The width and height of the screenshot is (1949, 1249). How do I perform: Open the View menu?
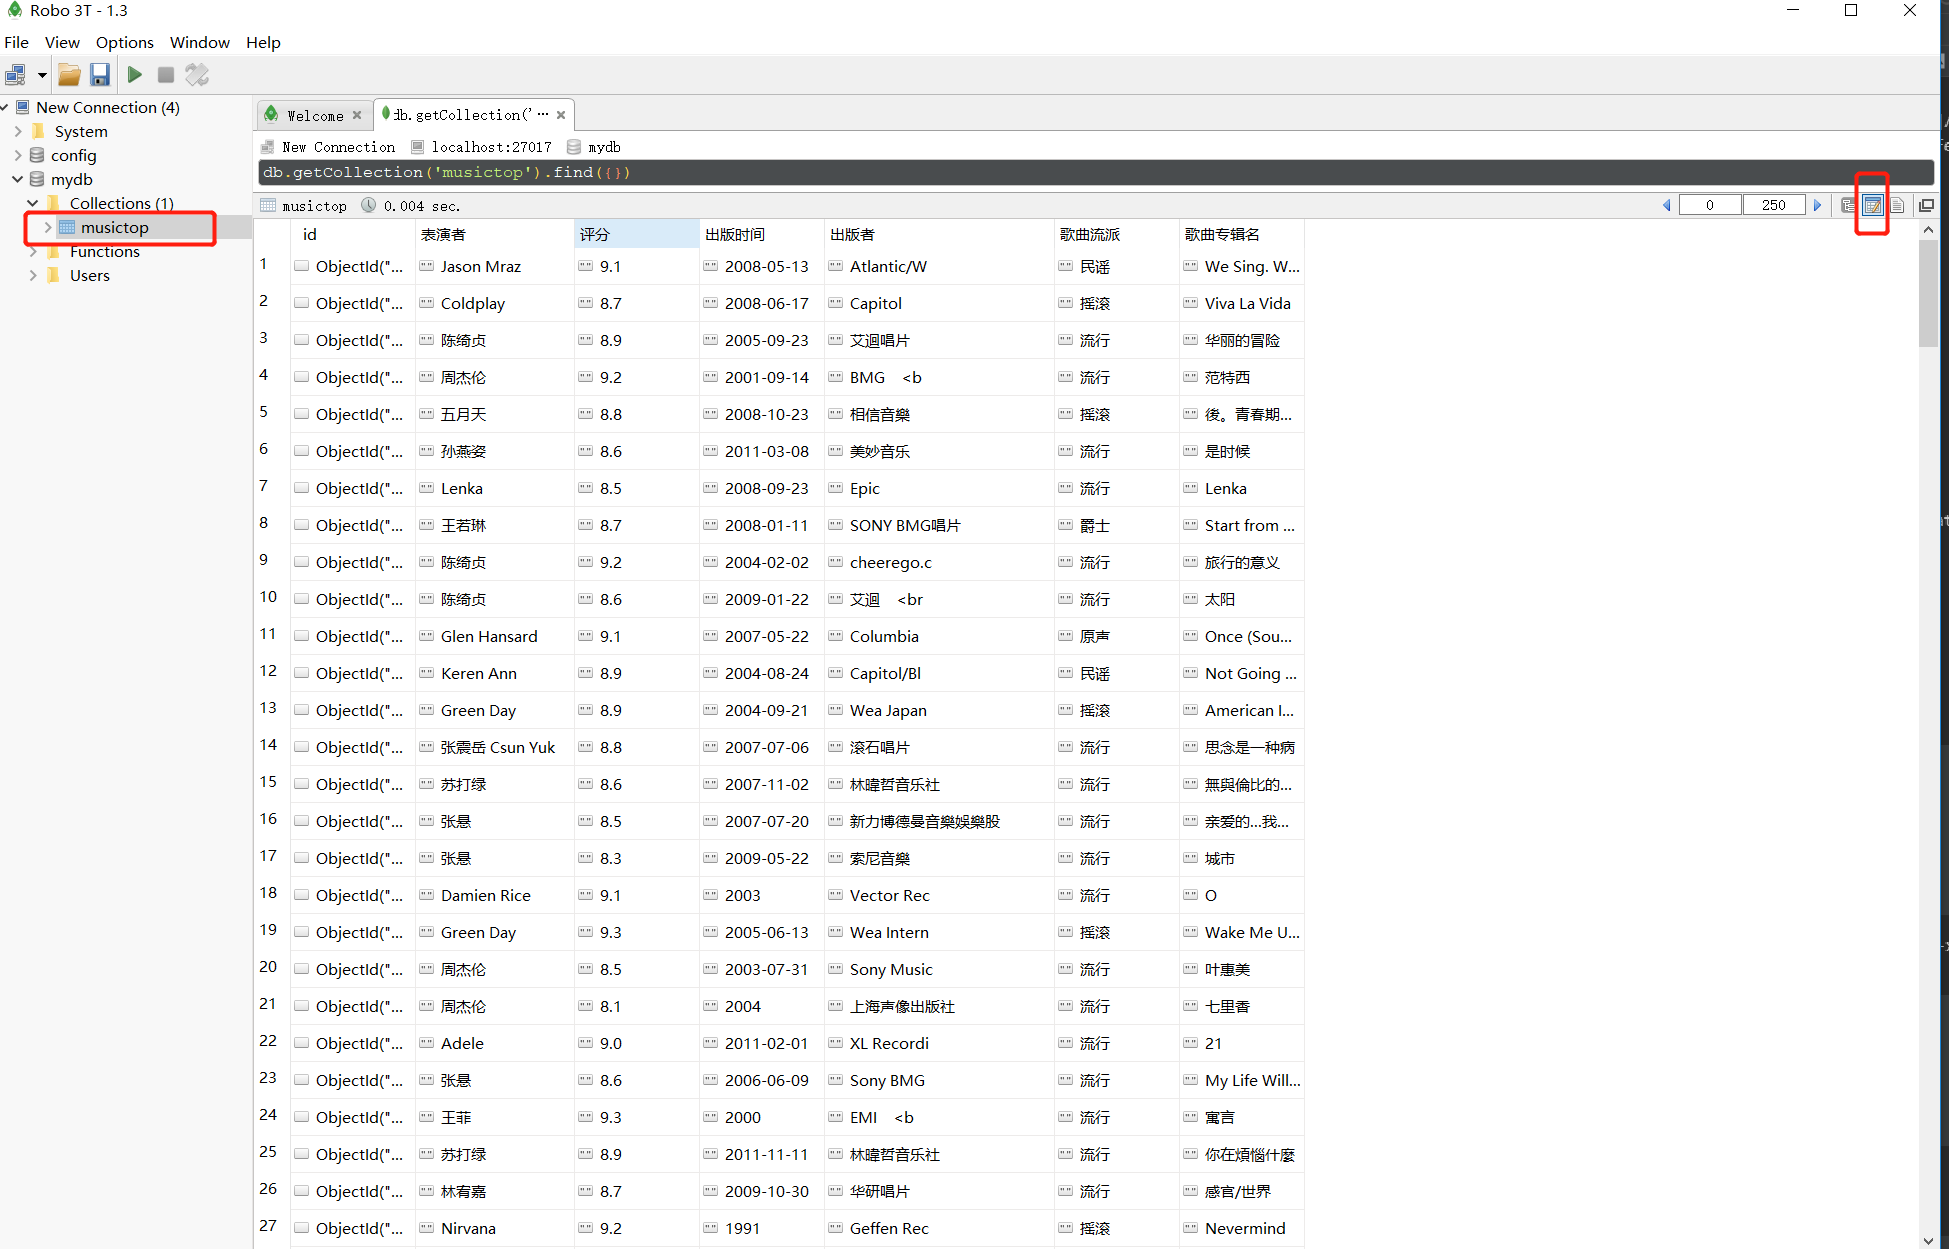pos(62,42)
